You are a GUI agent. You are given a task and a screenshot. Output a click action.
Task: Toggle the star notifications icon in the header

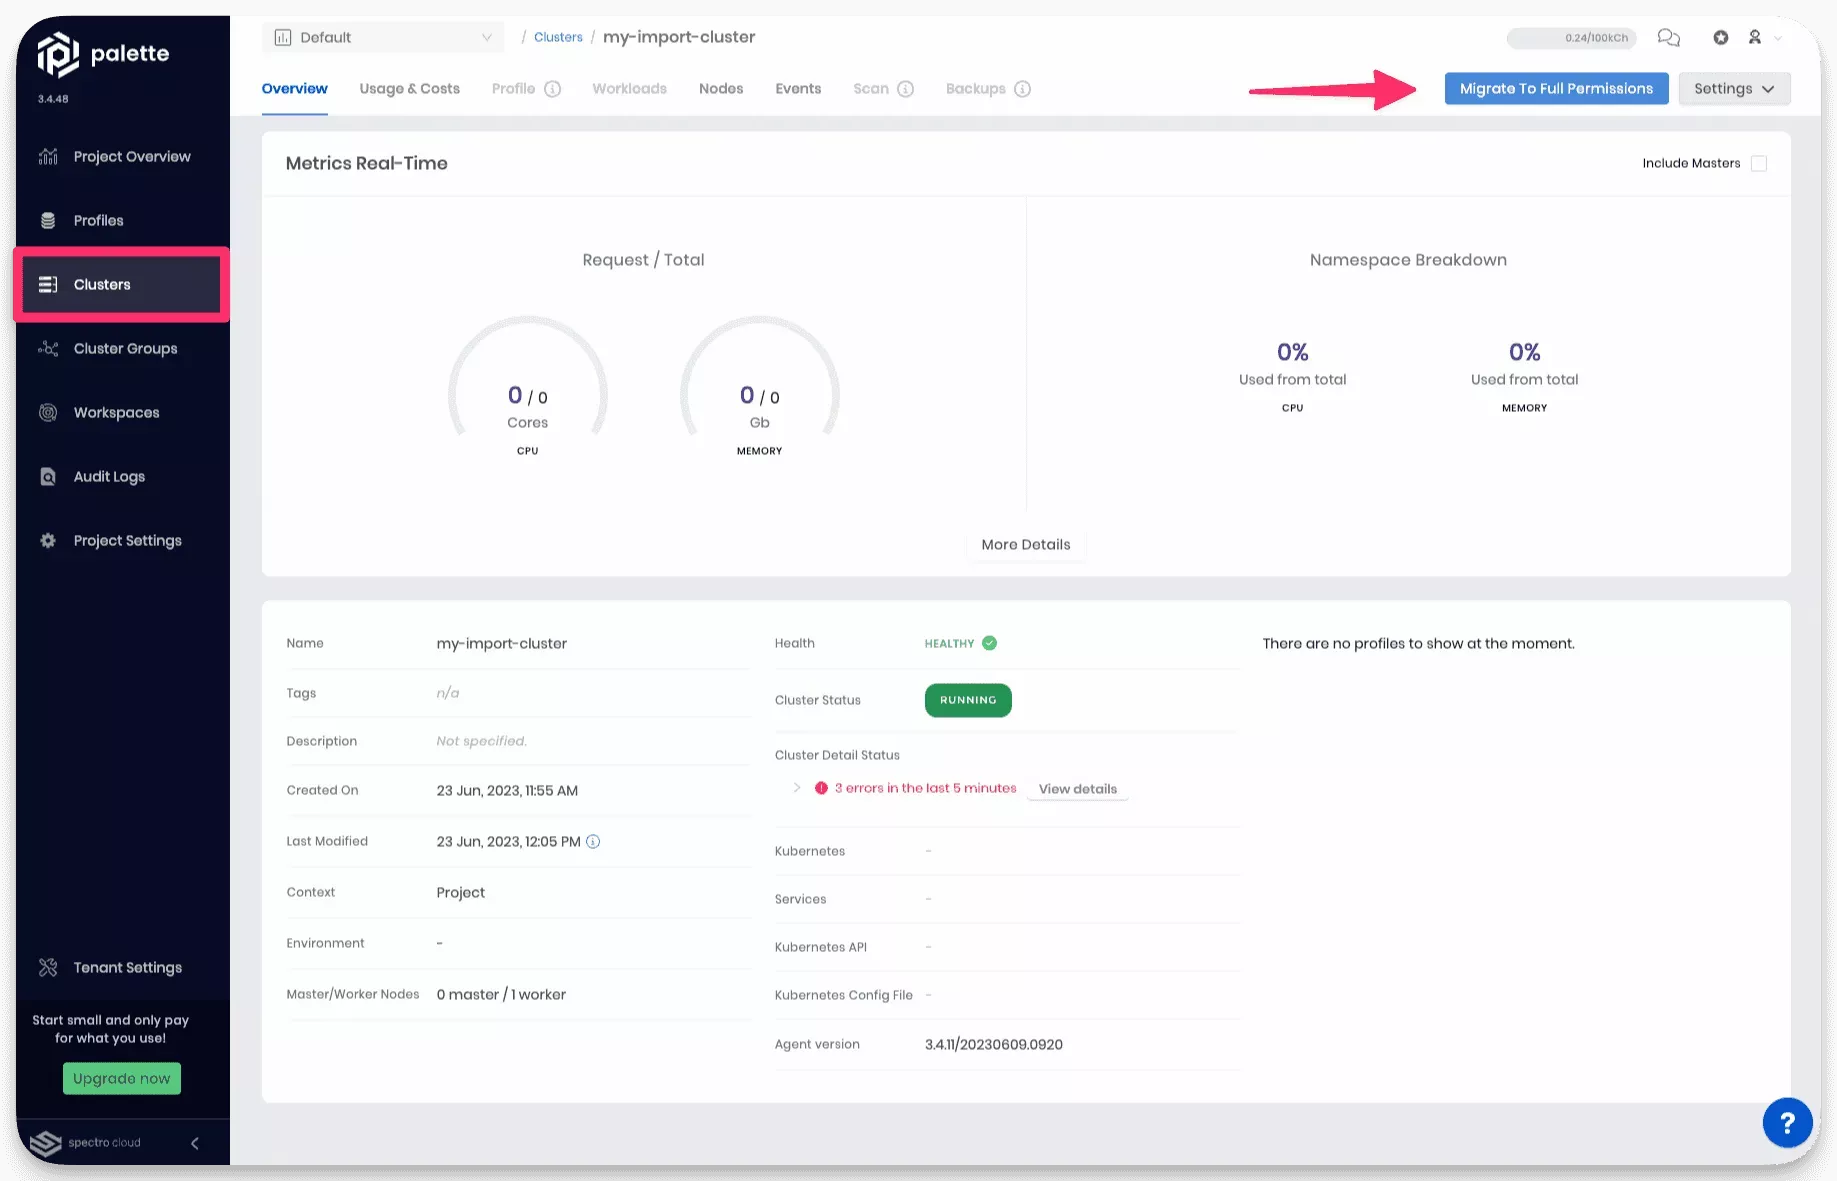(1721, 37)
